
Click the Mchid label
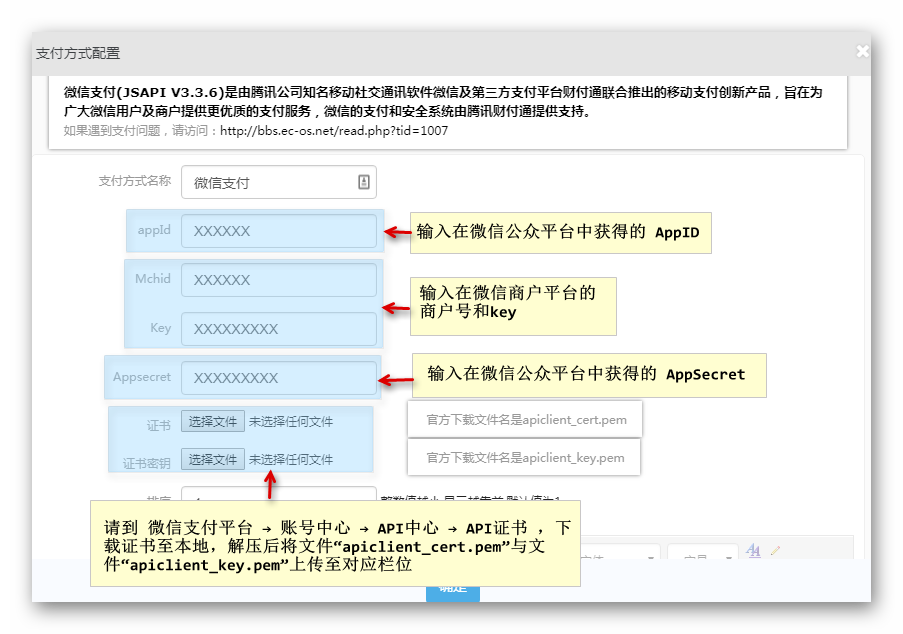(153, 279)
